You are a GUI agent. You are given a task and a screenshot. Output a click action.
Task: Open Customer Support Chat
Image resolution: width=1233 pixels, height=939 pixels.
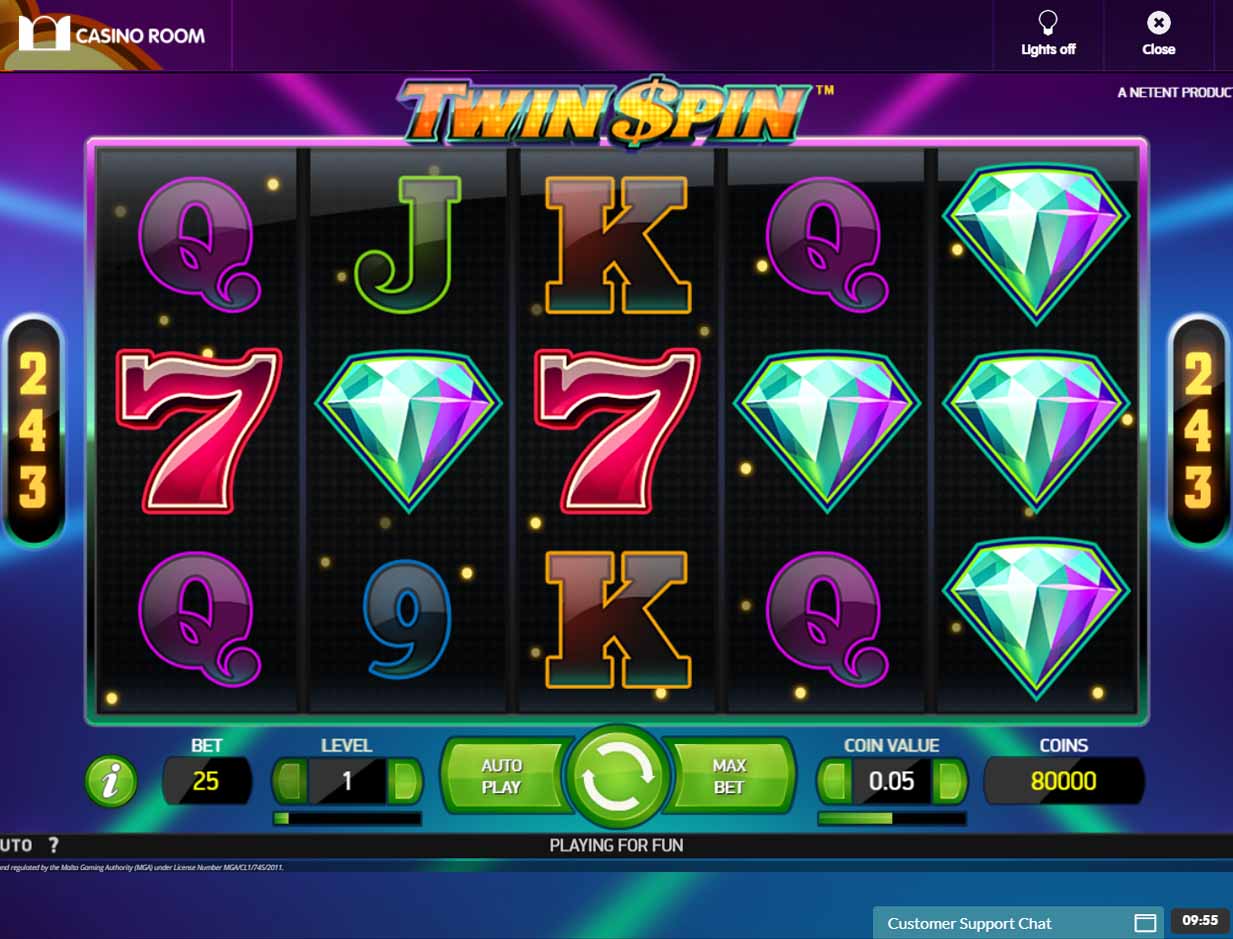tap(969, 923)
